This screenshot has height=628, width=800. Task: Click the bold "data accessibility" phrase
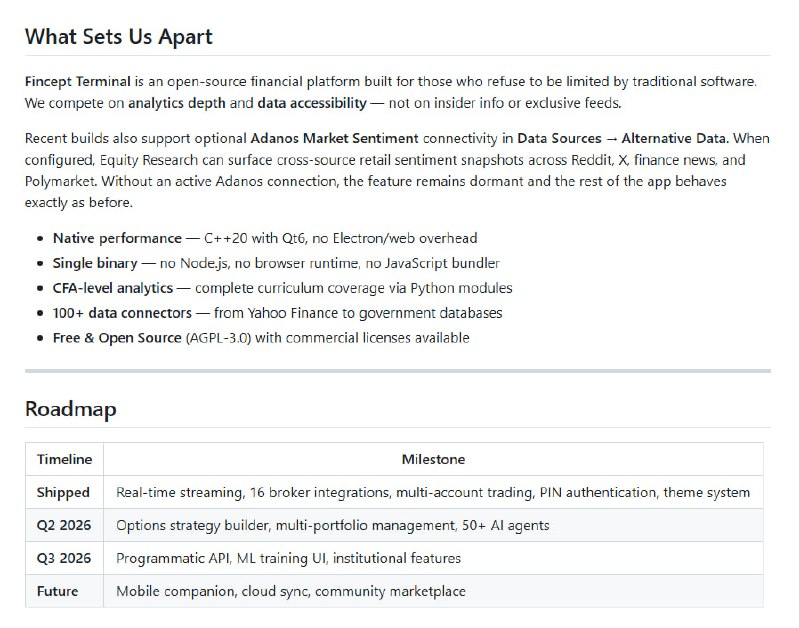pyautogui.click(x=312, y=103)
